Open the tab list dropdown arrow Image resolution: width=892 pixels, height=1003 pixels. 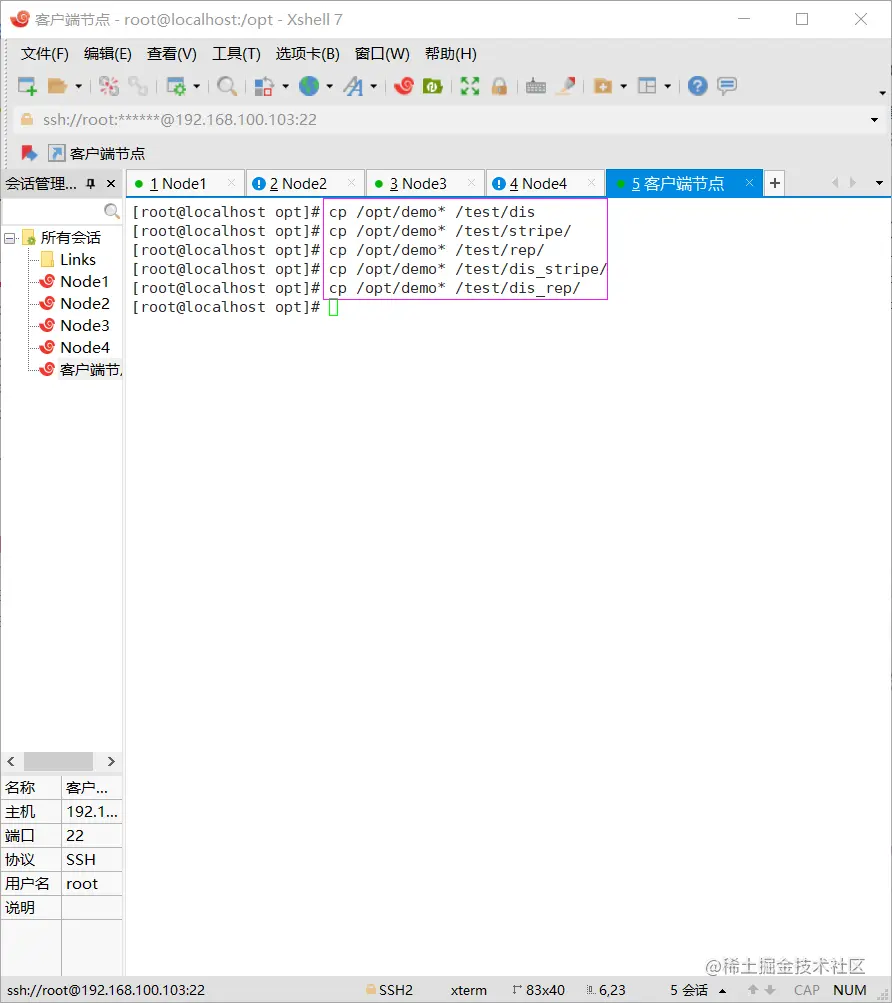pos(879,183)
